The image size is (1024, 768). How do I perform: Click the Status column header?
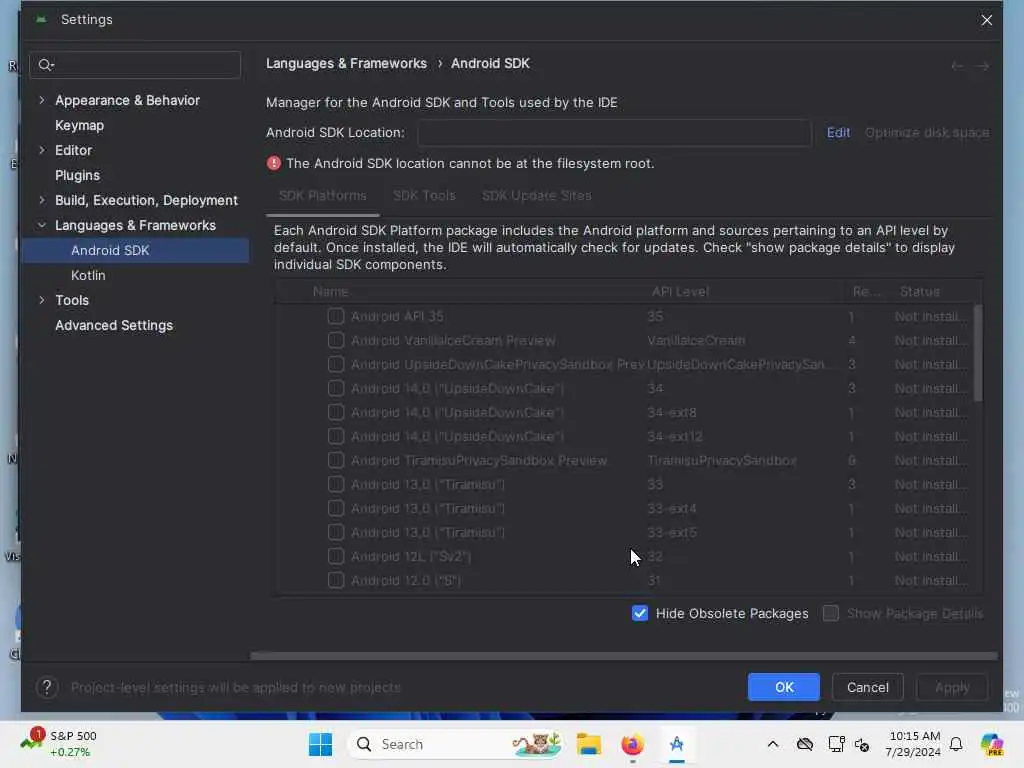click(920, 292)
